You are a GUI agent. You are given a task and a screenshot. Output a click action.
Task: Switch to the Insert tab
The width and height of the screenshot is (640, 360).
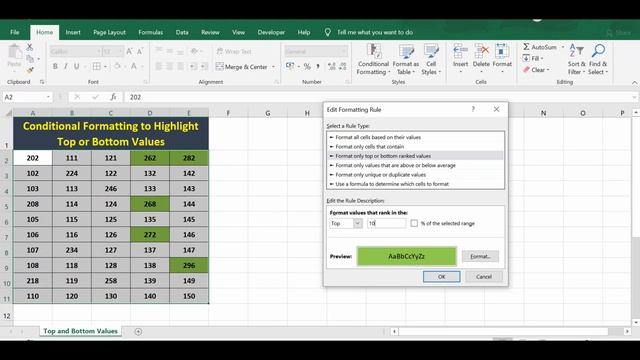(x=73, y=32)
